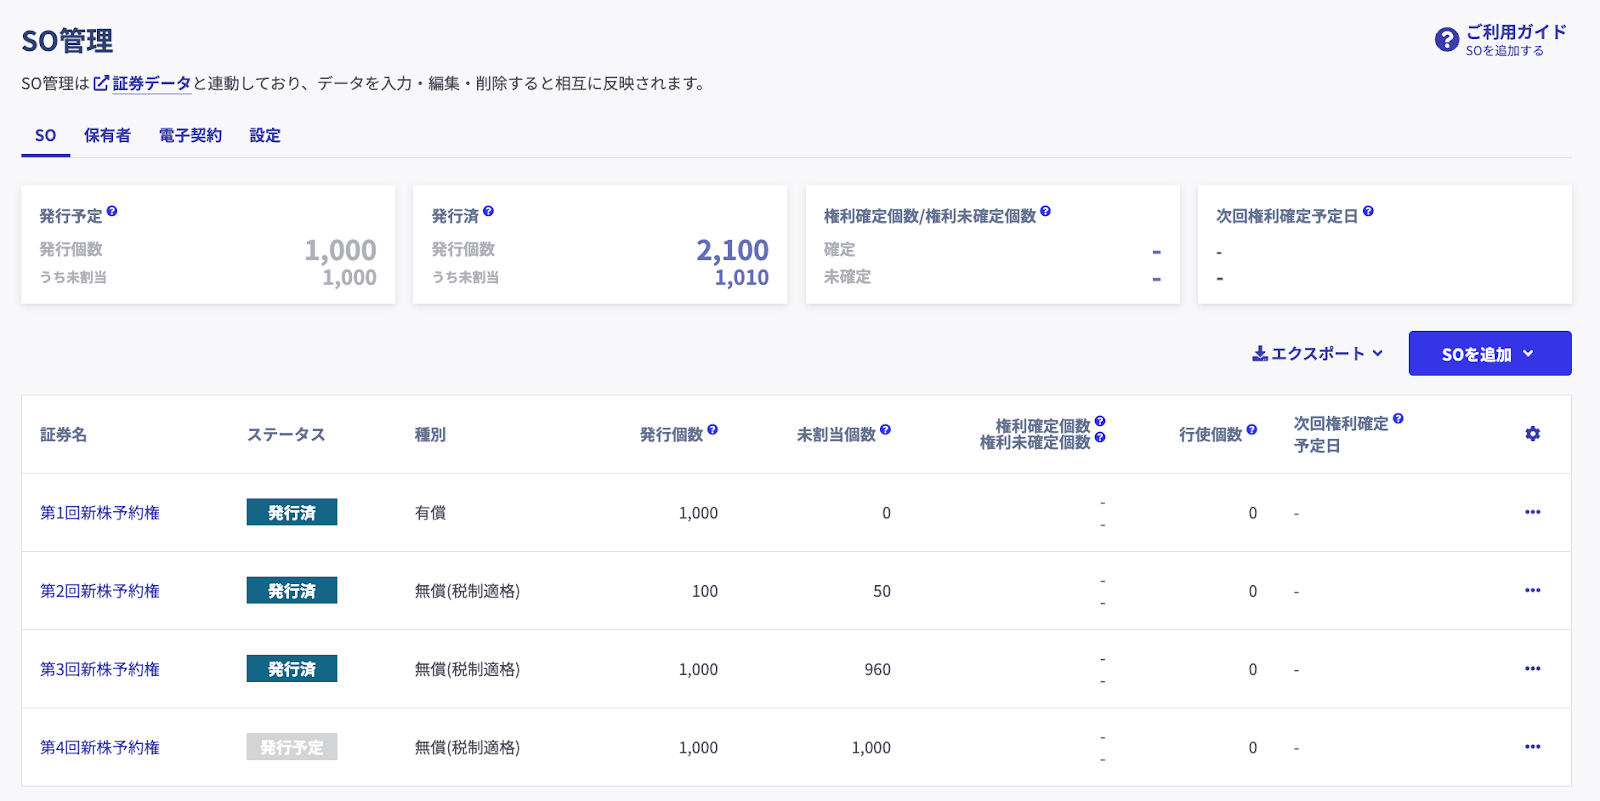Click help icon next to 発行済
Screen dimensions: 1600x801
click(488, 211)
